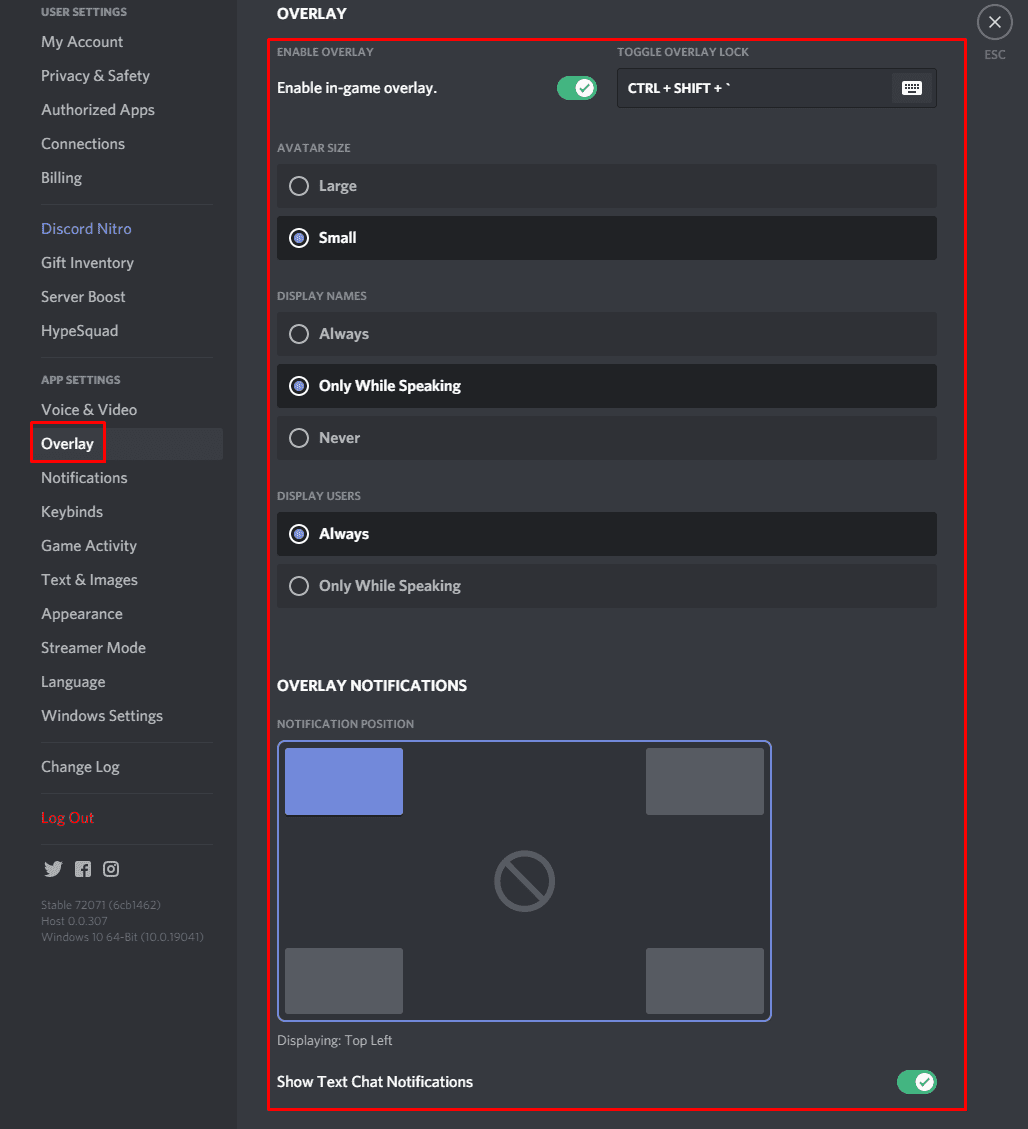This screenshot has height=1129, width=1028.
Task: View the Discord Nitro page
Action: (x=86, y=228)
